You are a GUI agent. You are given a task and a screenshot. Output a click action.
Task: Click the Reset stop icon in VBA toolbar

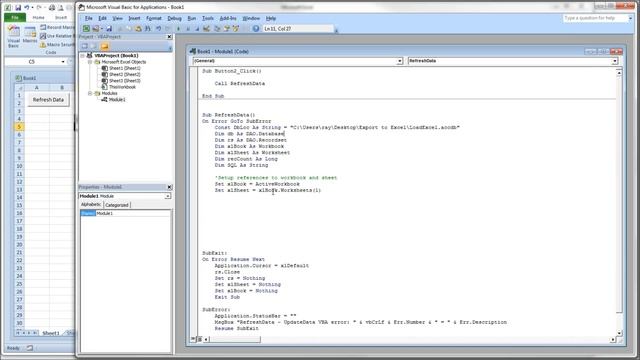(197, 29)
